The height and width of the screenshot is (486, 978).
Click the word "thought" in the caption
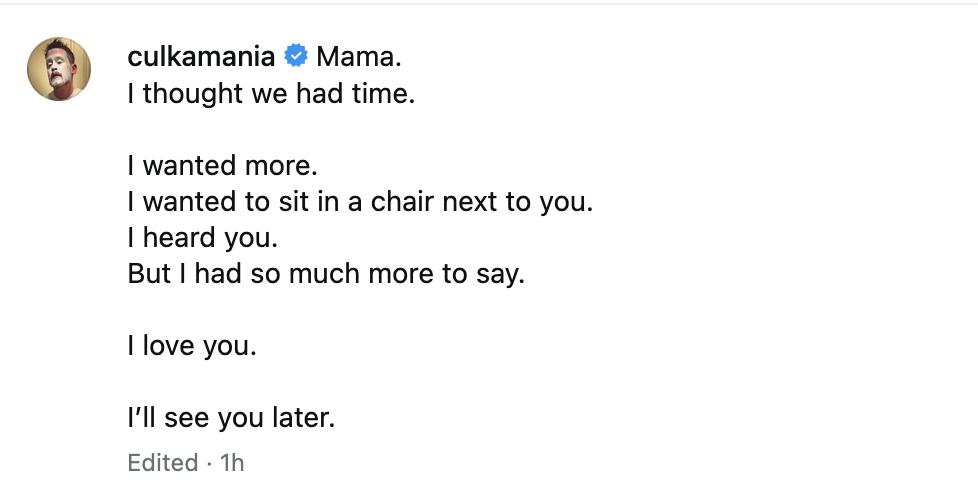(186, 93)
